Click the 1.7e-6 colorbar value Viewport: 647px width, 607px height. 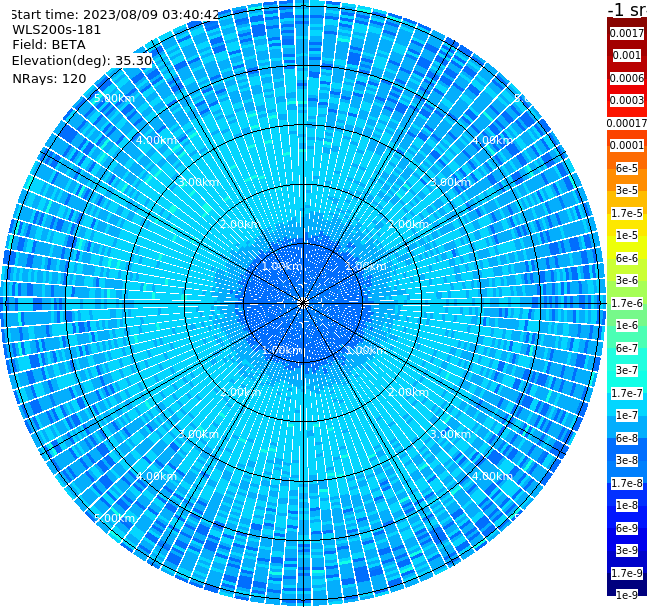click(627, 303)
